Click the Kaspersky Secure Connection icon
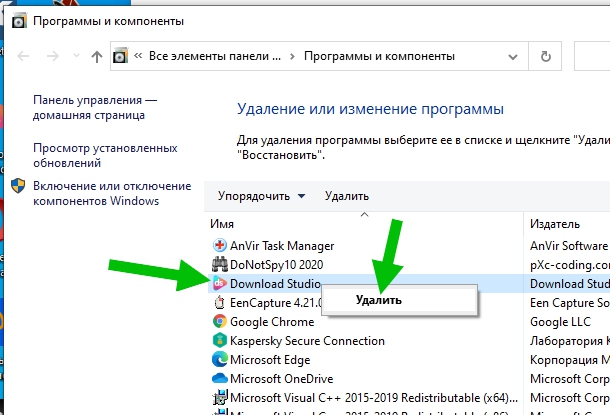This screenshot has height=415, width=610. (219, 340)
